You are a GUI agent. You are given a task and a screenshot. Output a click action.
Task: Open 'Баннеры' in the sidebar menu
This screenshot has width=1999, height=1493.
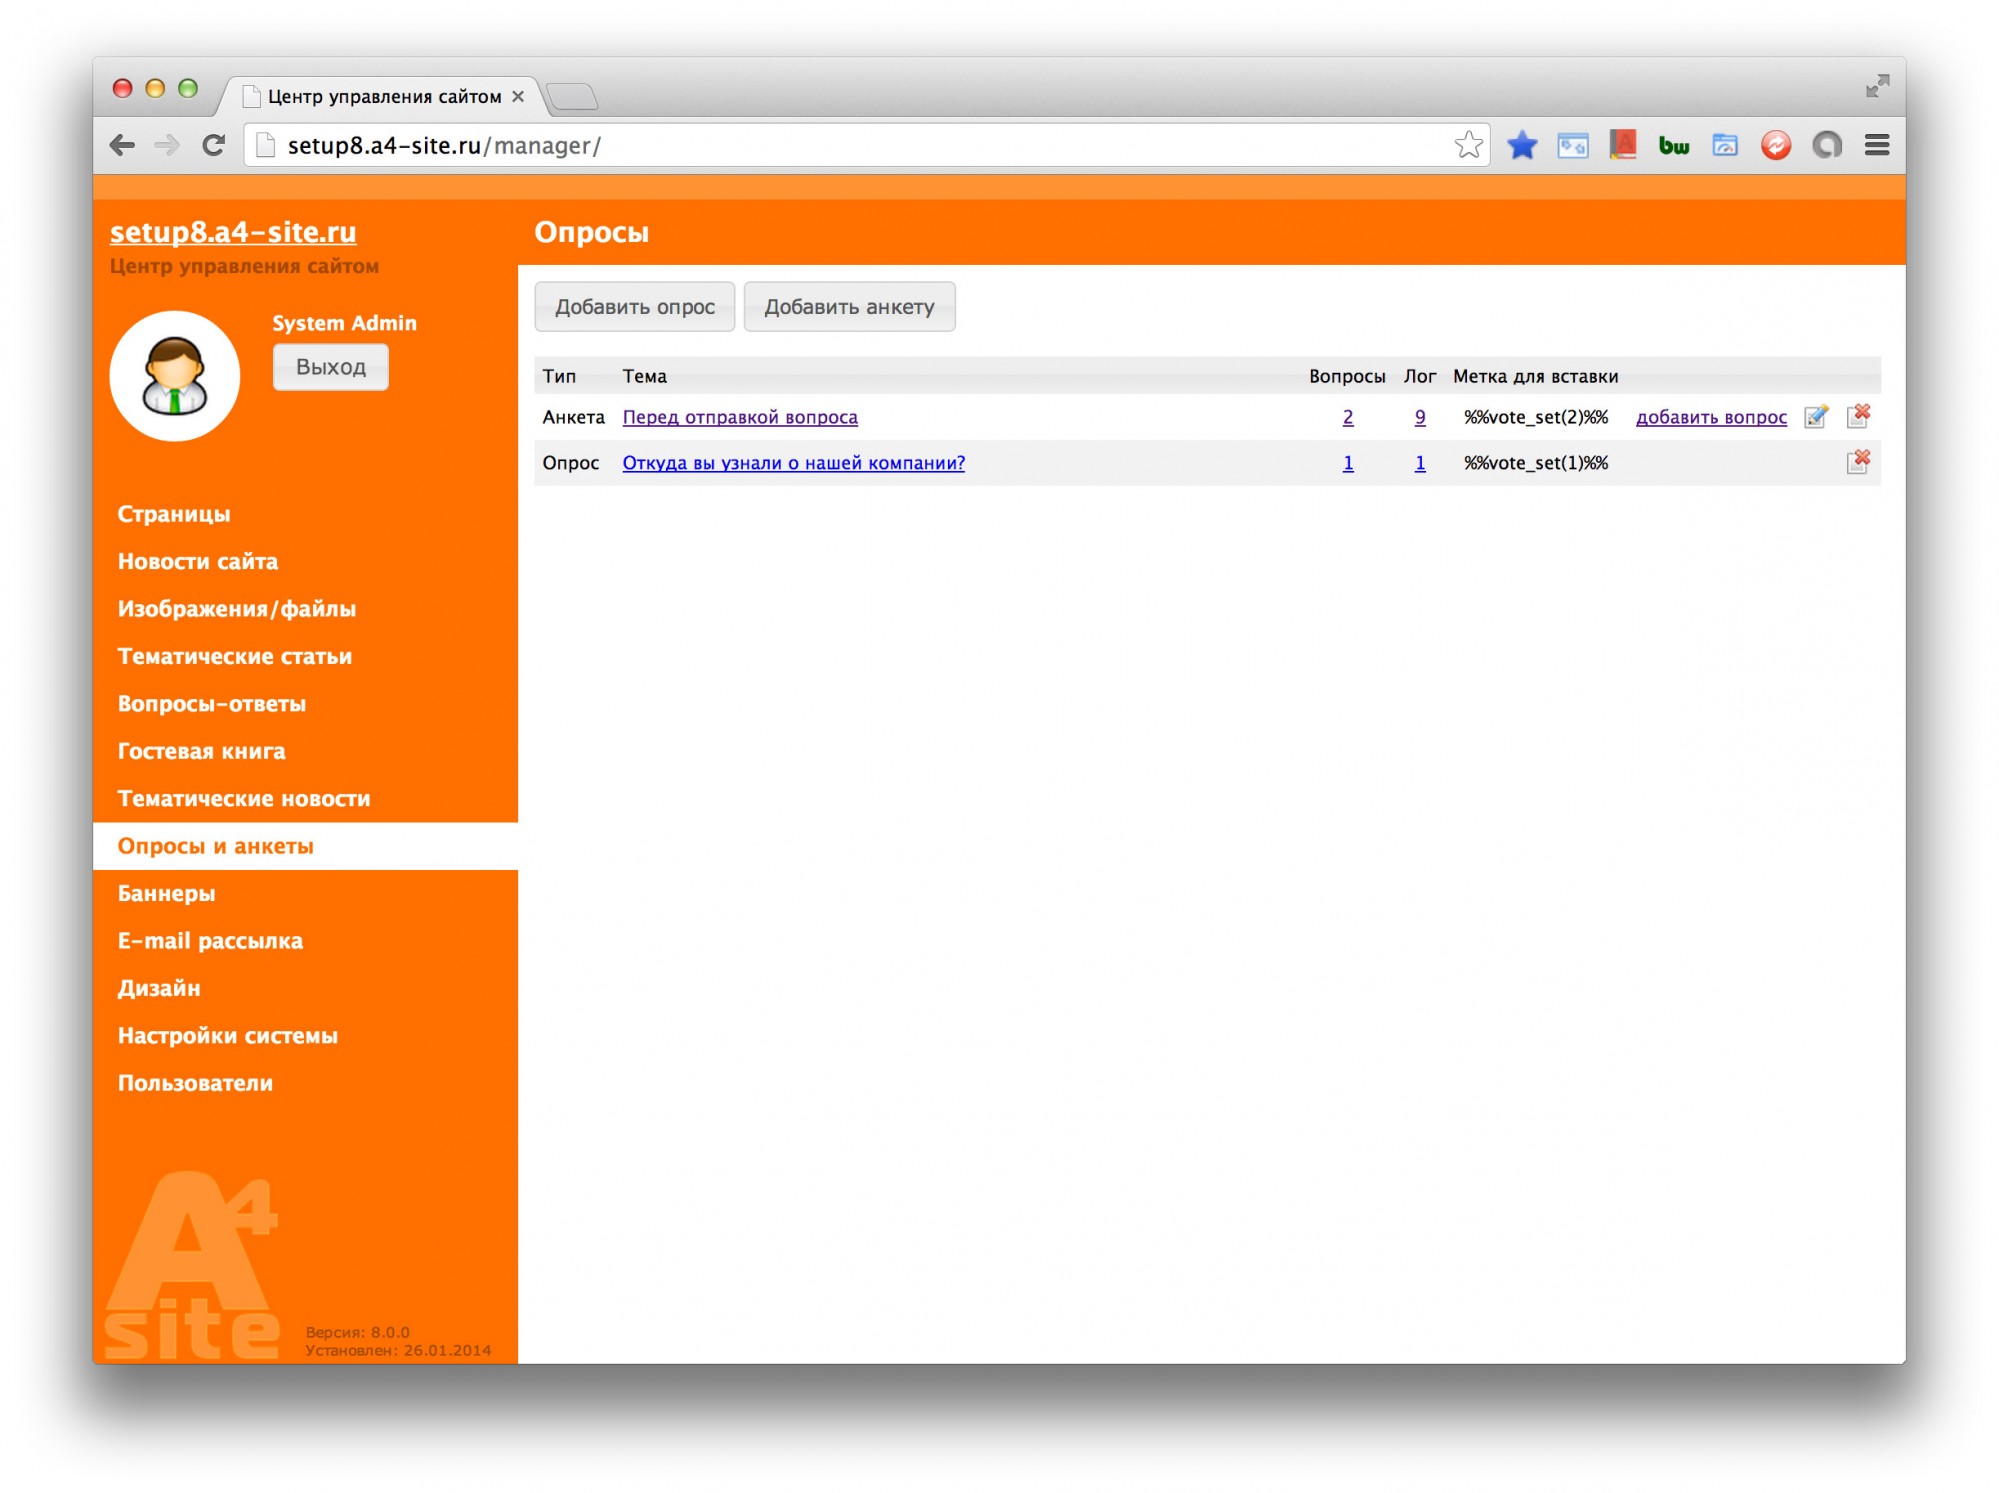click(x=166, y=893)
